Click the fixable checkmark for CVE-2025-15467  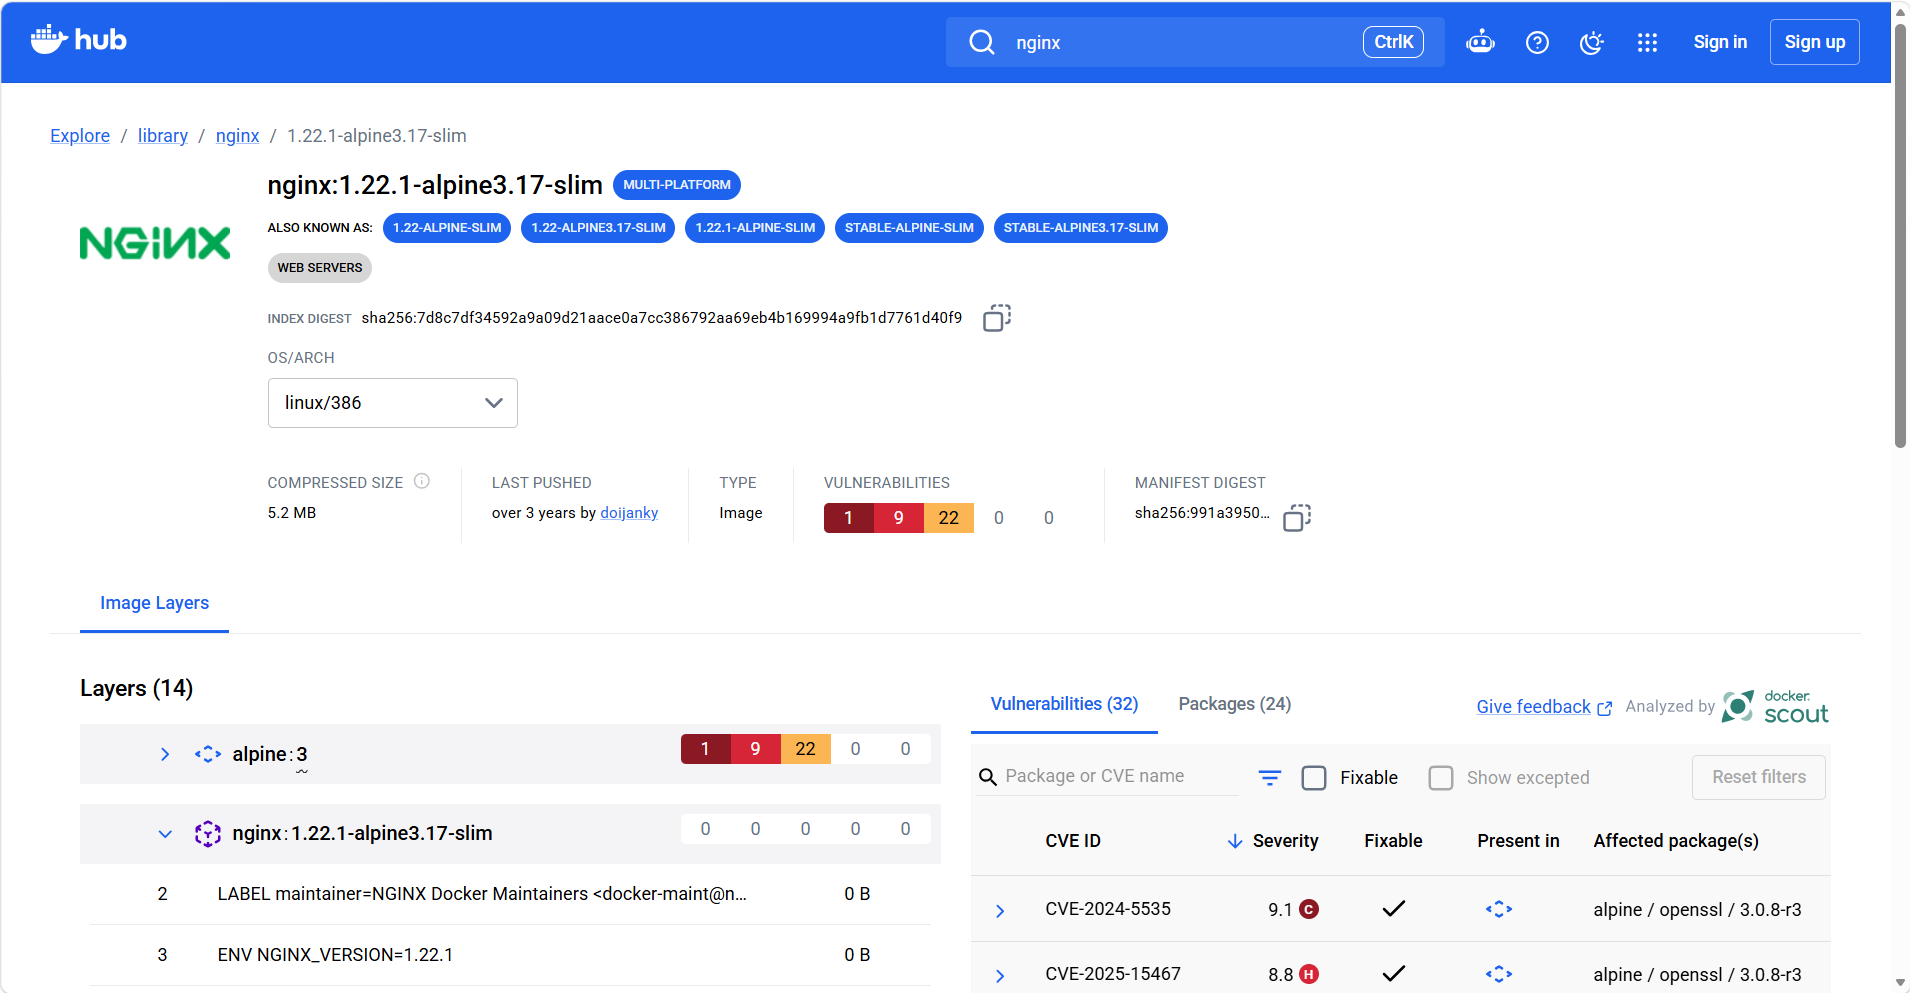coord(1394,973)
